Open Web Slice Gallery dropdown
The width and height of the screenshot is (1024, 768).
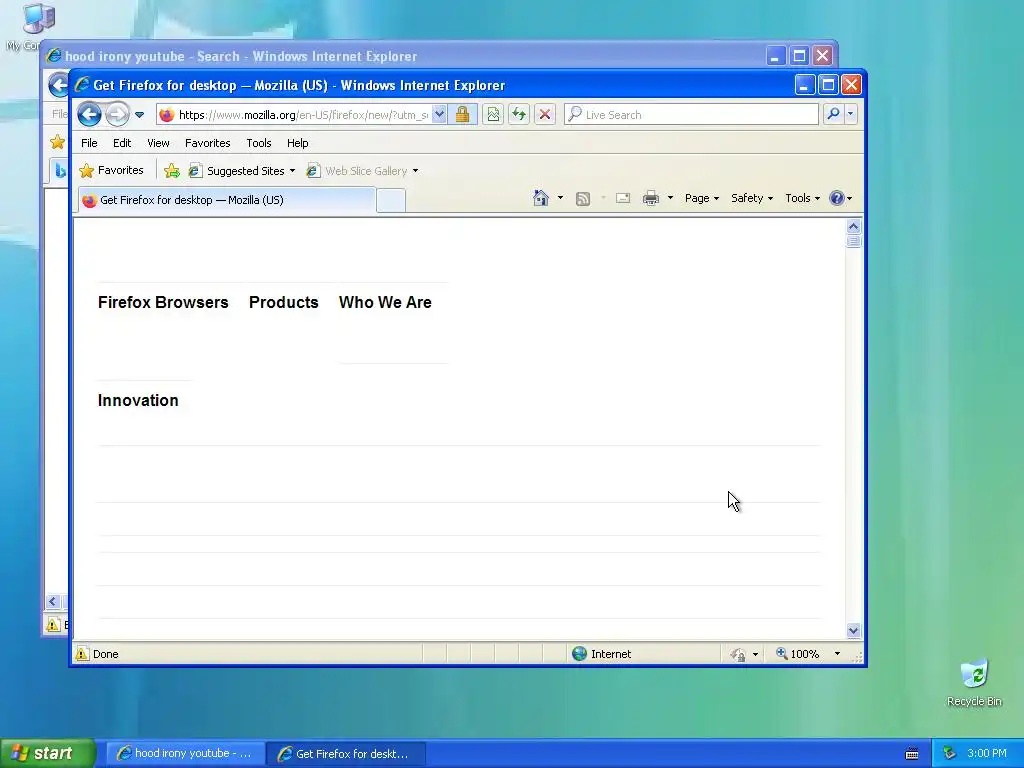(362, 170)
